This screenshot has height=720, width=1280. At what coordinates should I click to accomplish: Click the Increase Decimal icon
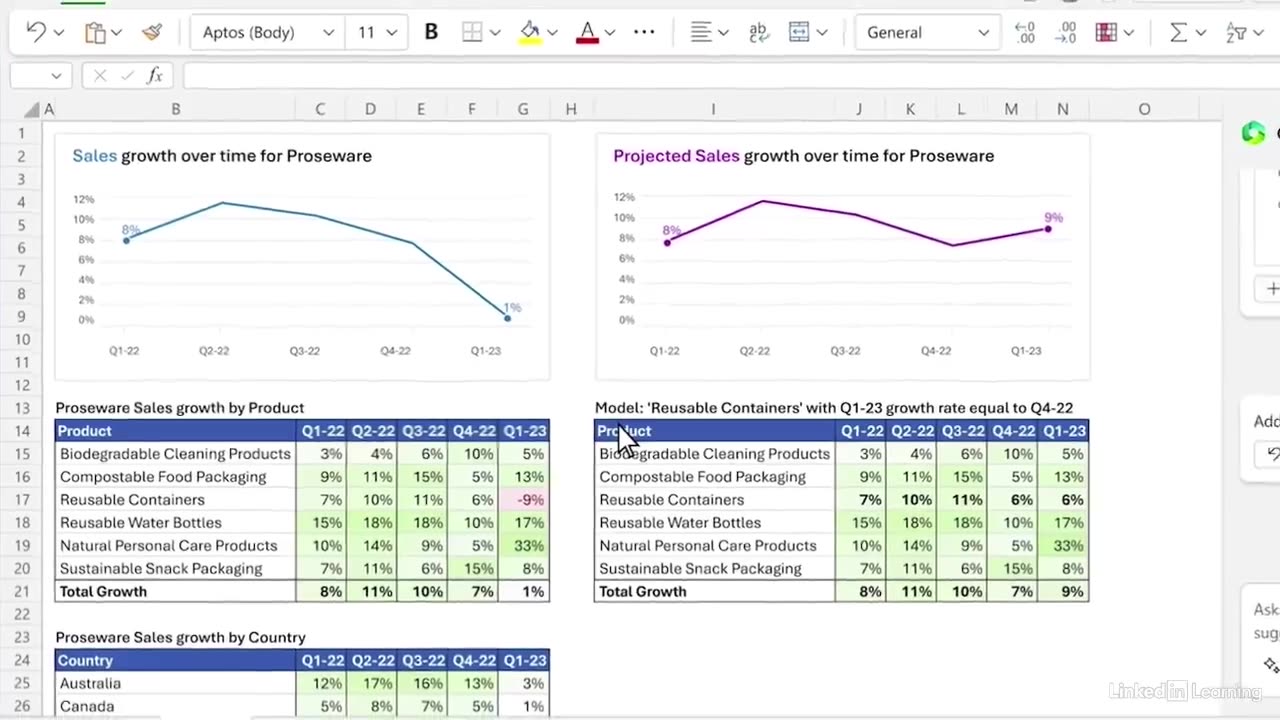1025,32
